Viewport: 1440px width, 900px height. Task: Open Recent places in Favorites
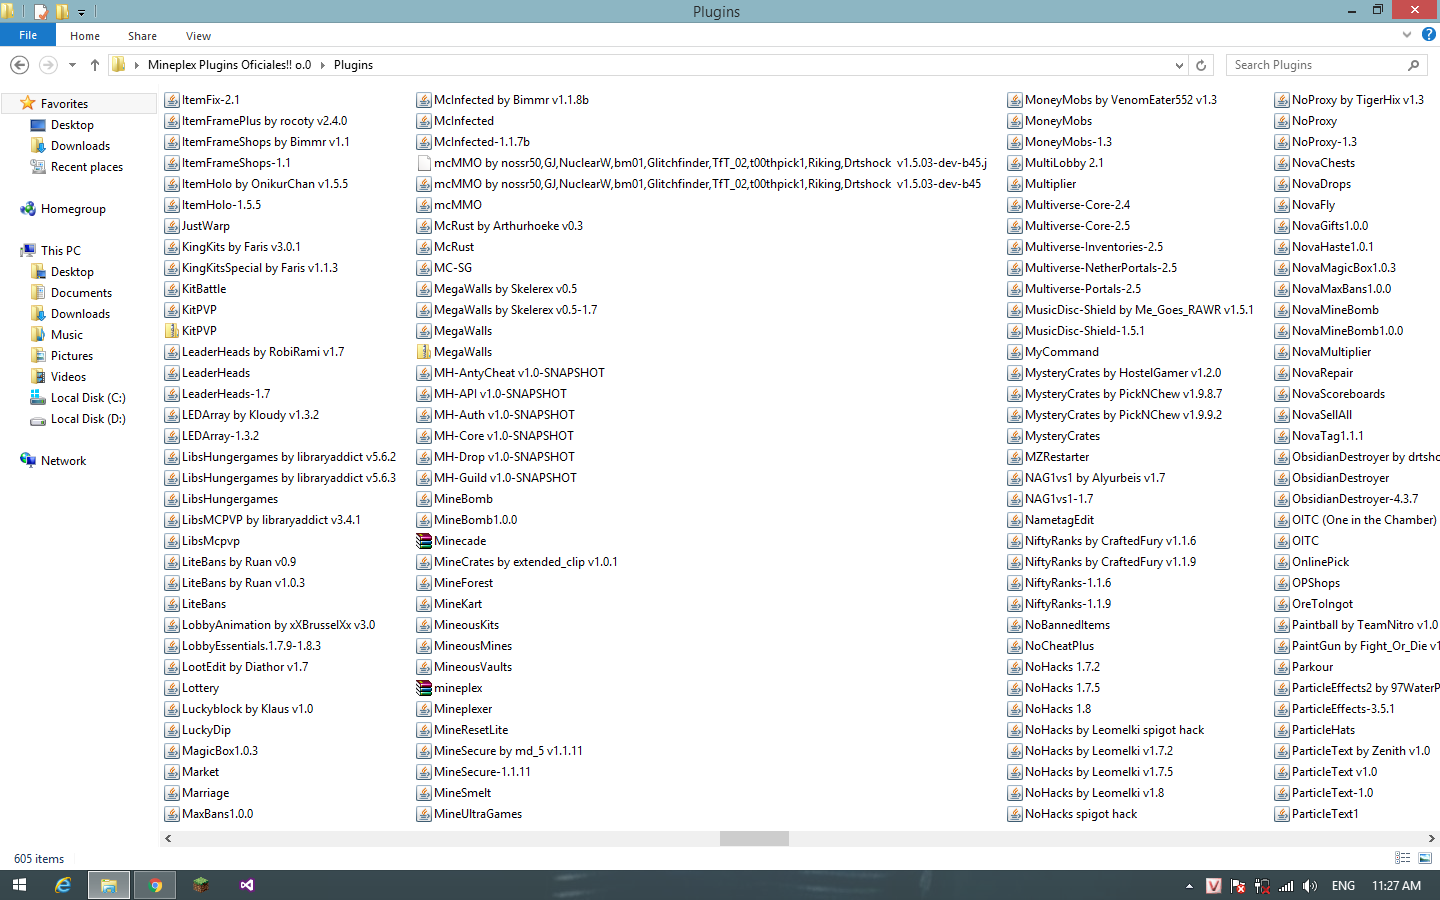pyautogui.click(x=87, y=167)
